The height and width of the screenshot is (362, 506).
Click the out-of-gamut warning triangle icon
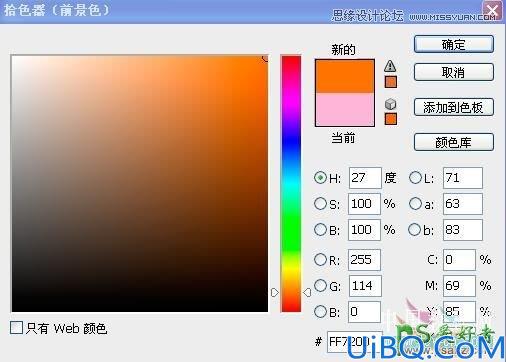390,66
